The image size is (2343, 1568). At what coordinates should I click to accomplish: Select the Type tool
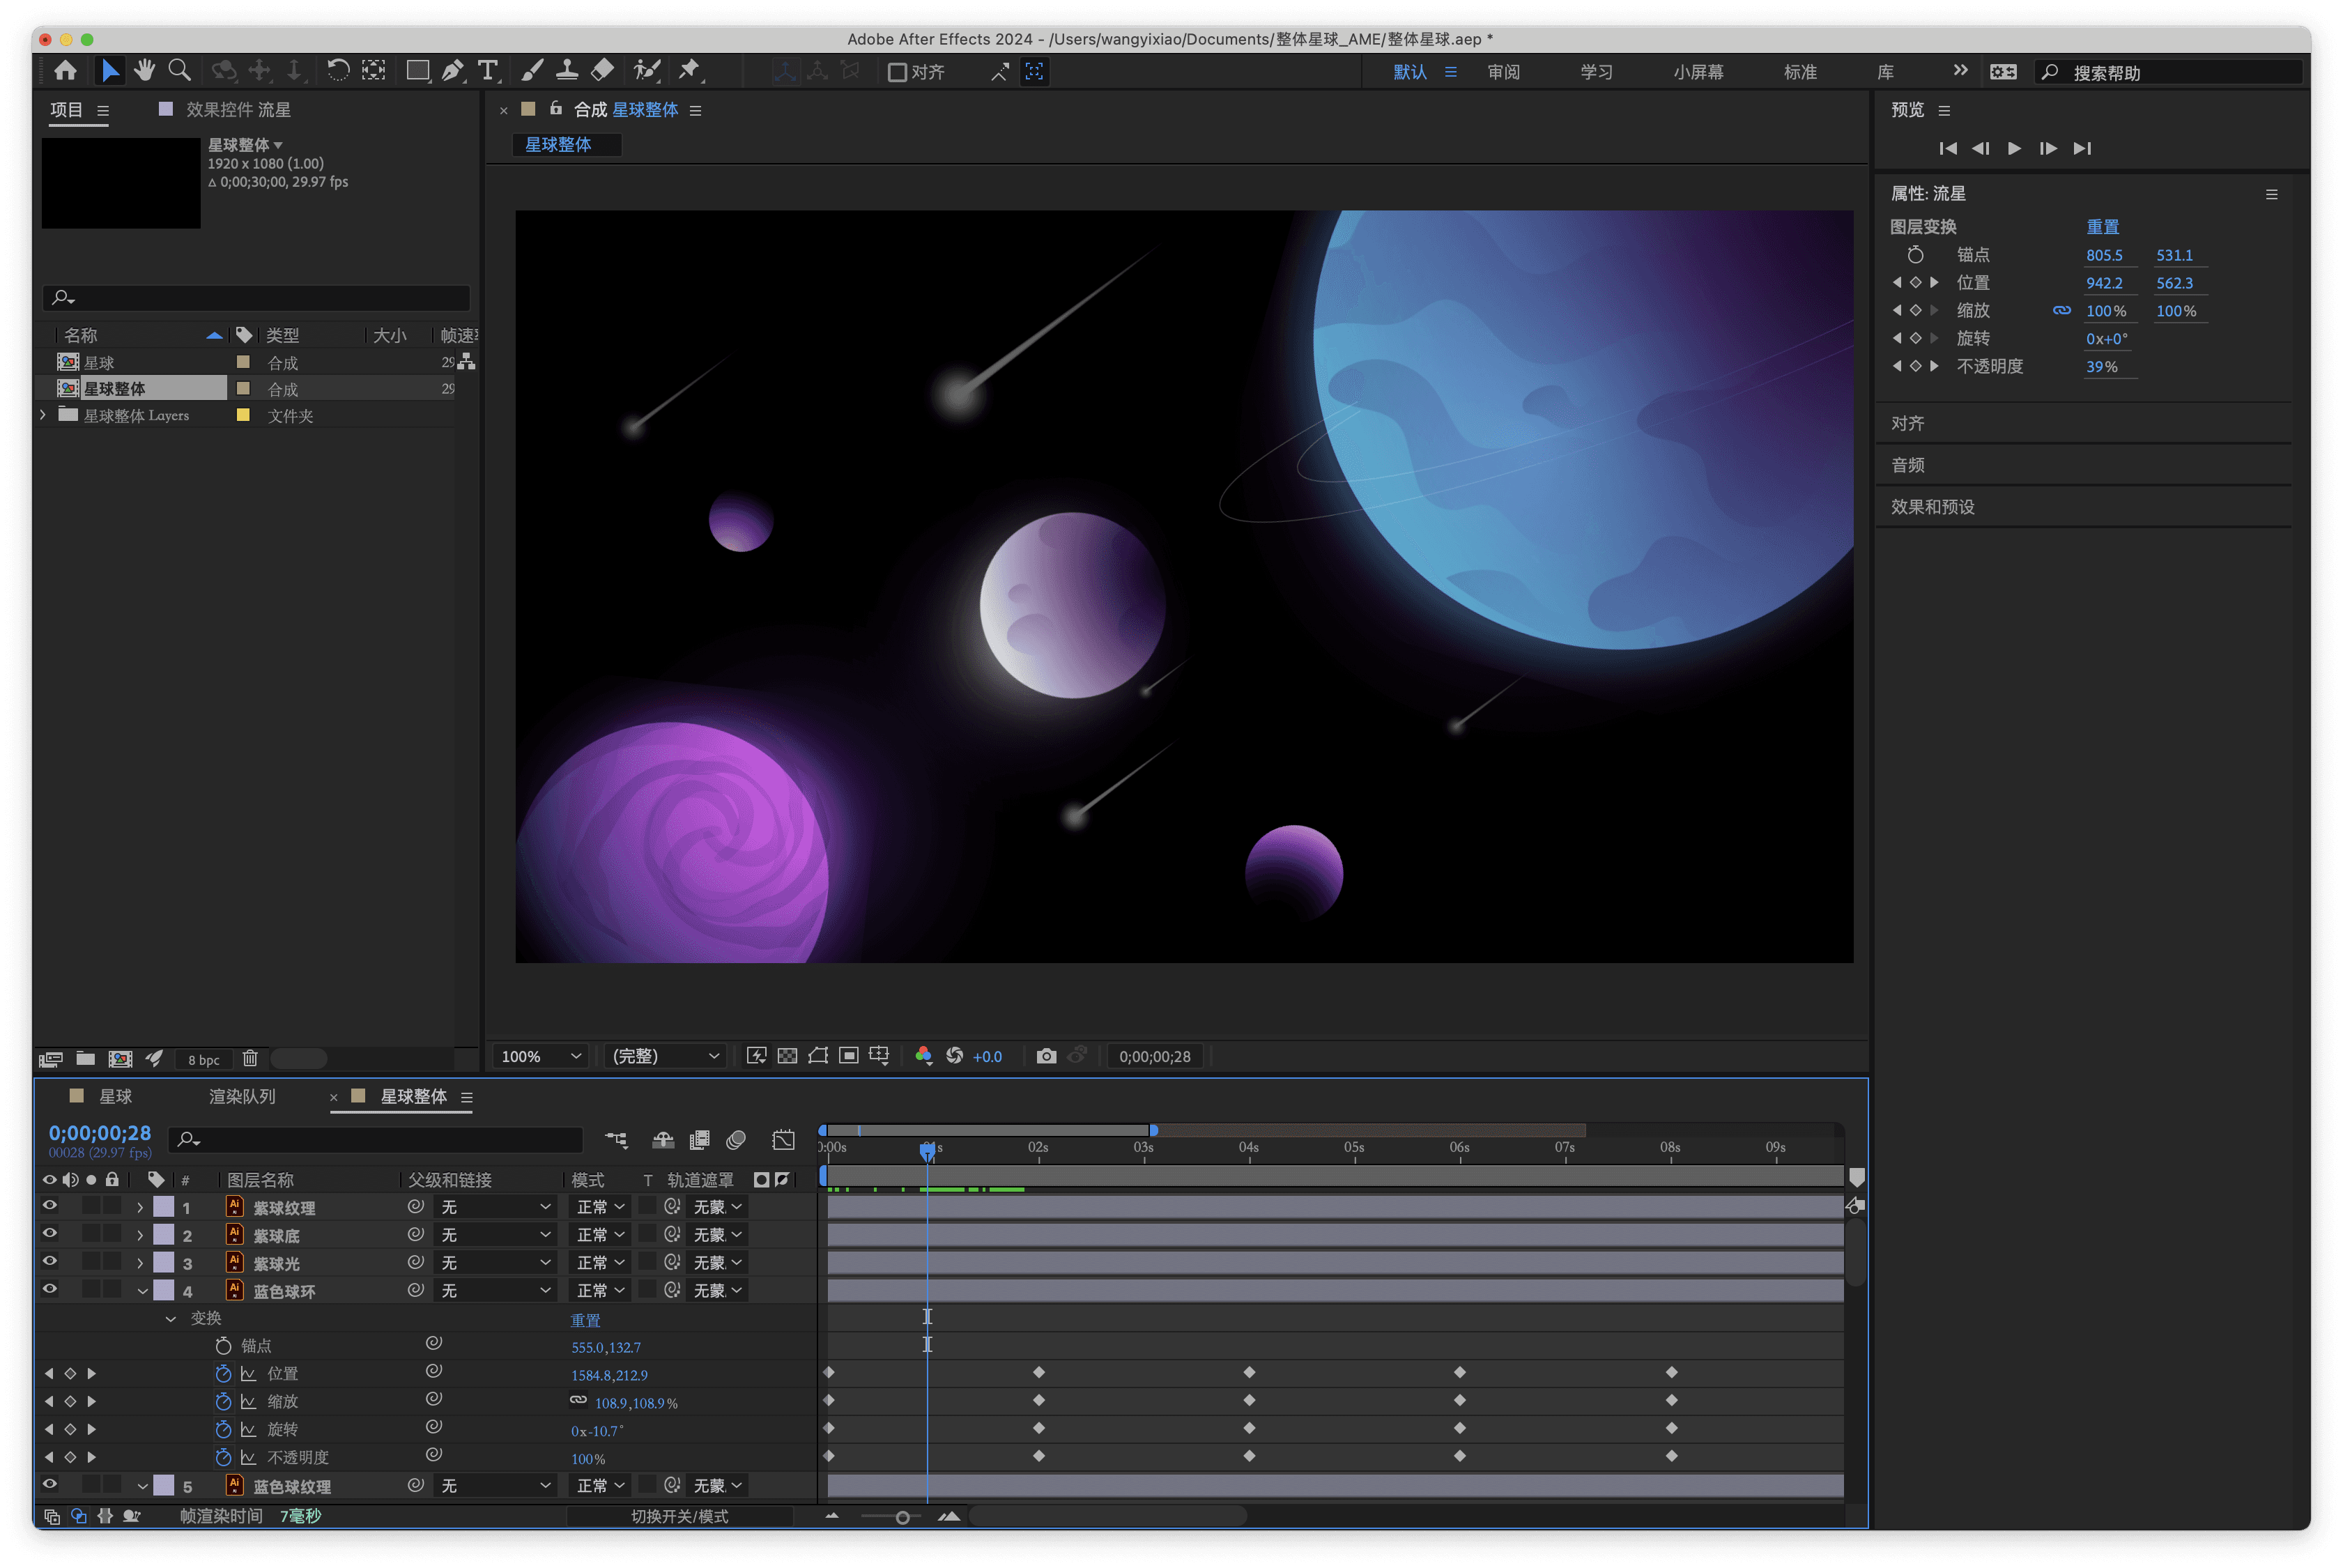click(487, 71)
